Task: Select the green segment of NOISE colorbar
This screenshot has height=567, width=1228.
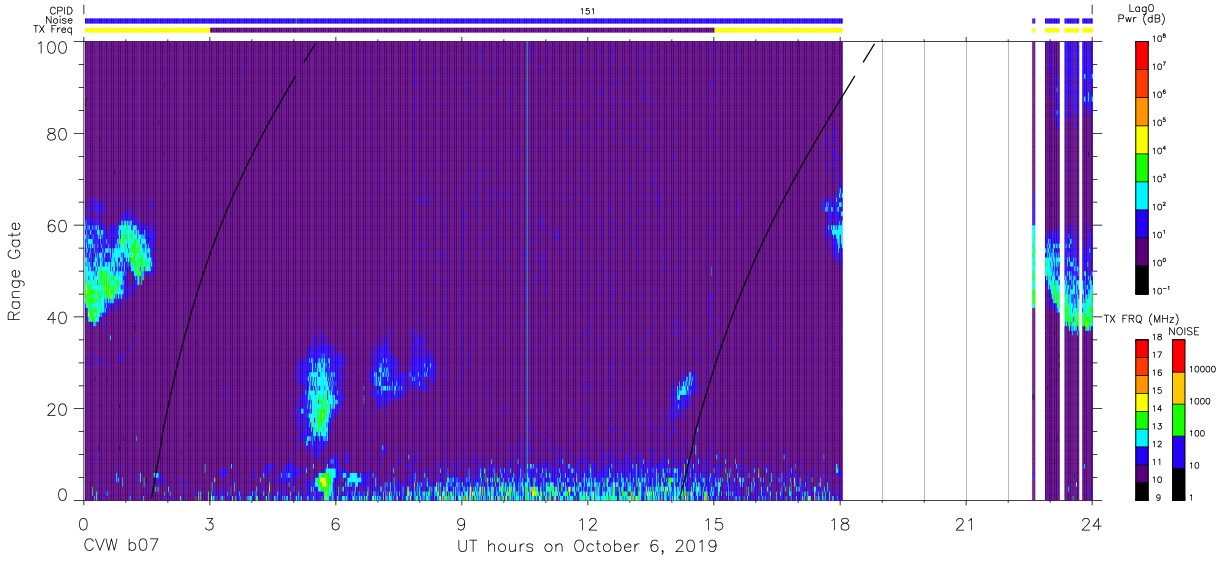Action: (x=1179, y=419)
